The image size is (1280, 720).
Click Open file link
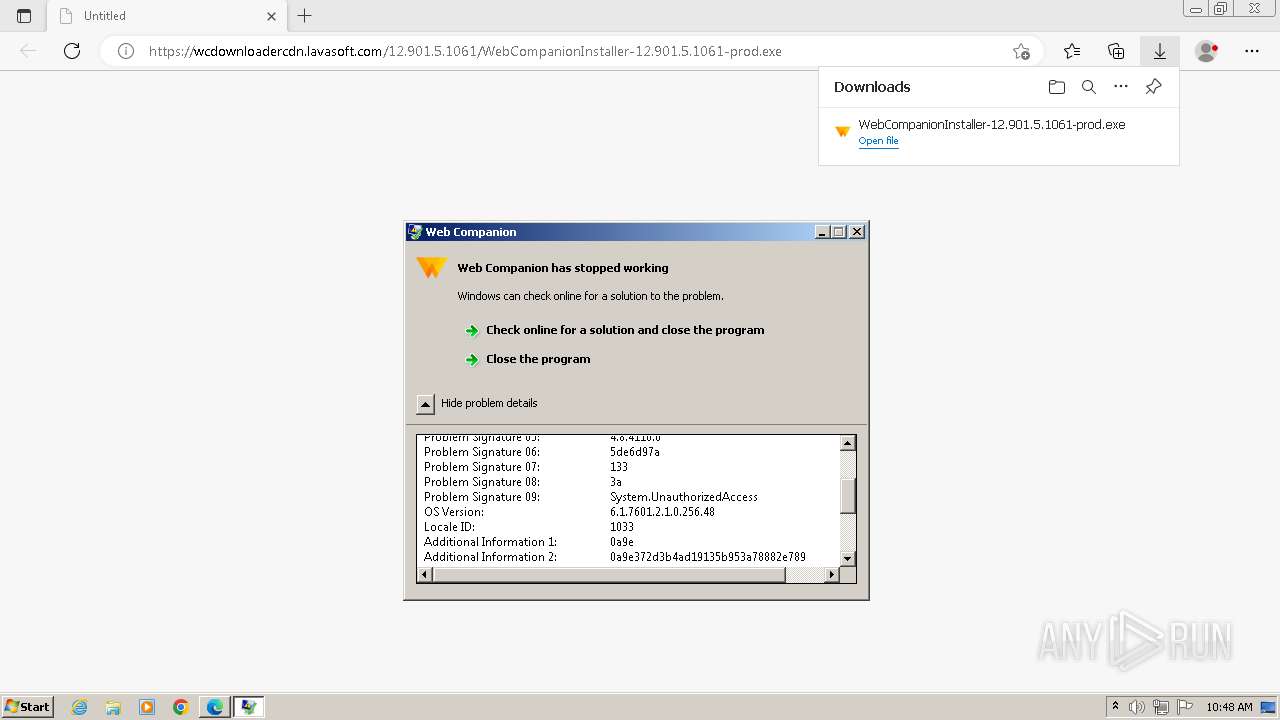(x=878, y=141)
